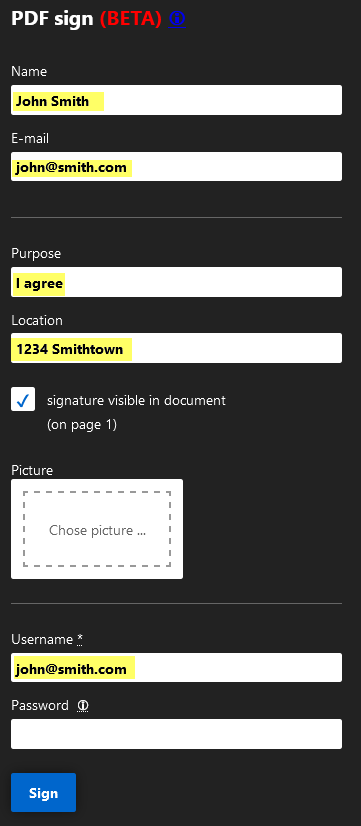Image resolution: width=361 pixels, height=826 pixels.
Task: Click into the Purpose field with 'I agree'
Action: click(177, 282)
